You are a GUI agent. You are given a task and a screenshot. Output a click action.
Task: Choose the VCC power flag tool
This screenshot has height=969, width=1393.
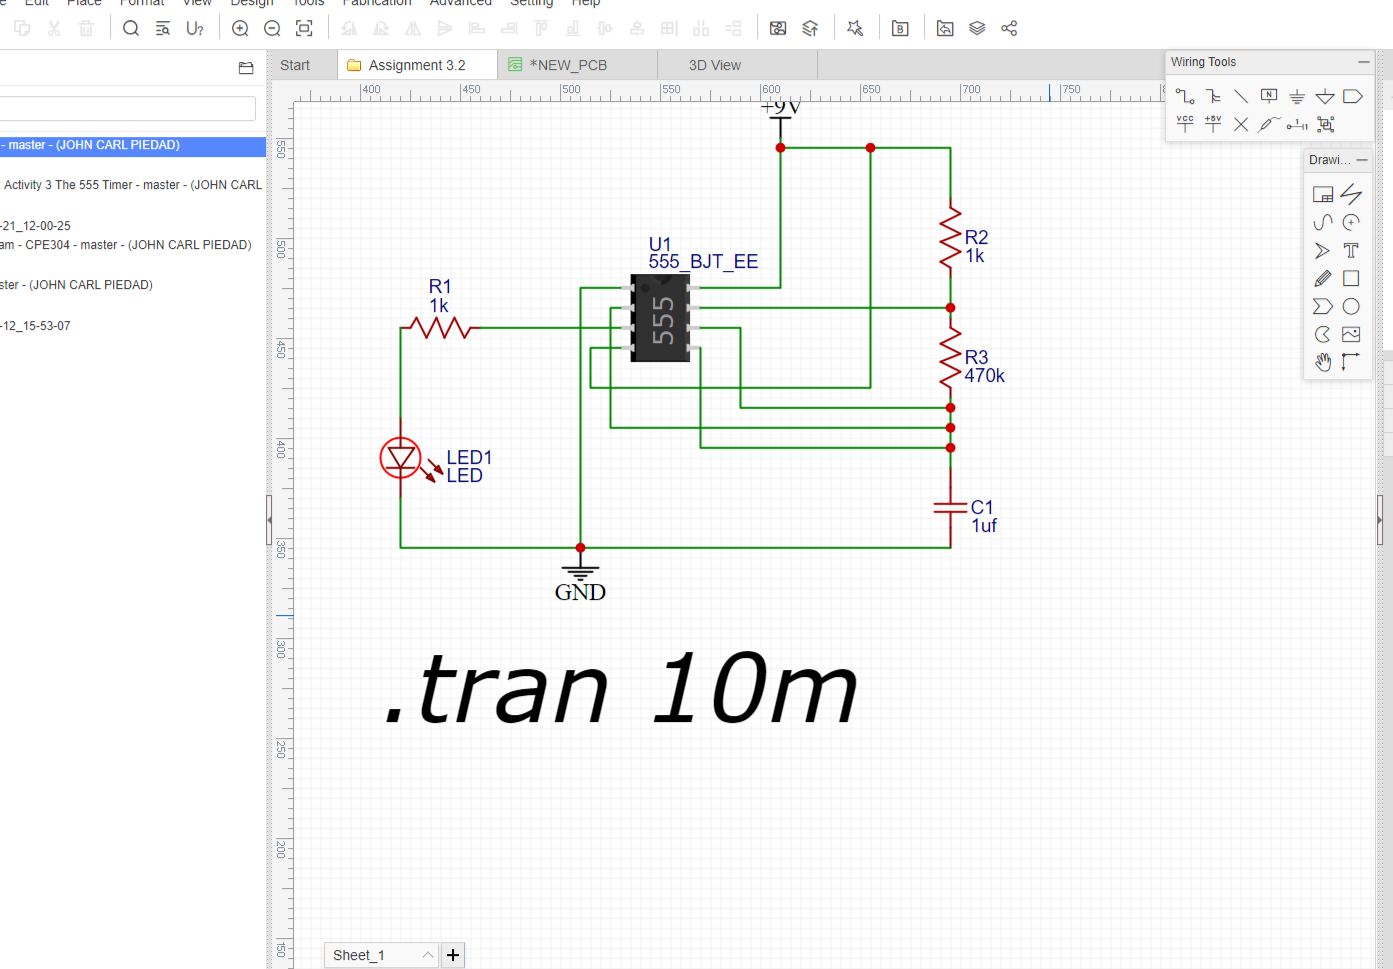click(1185, 124)
